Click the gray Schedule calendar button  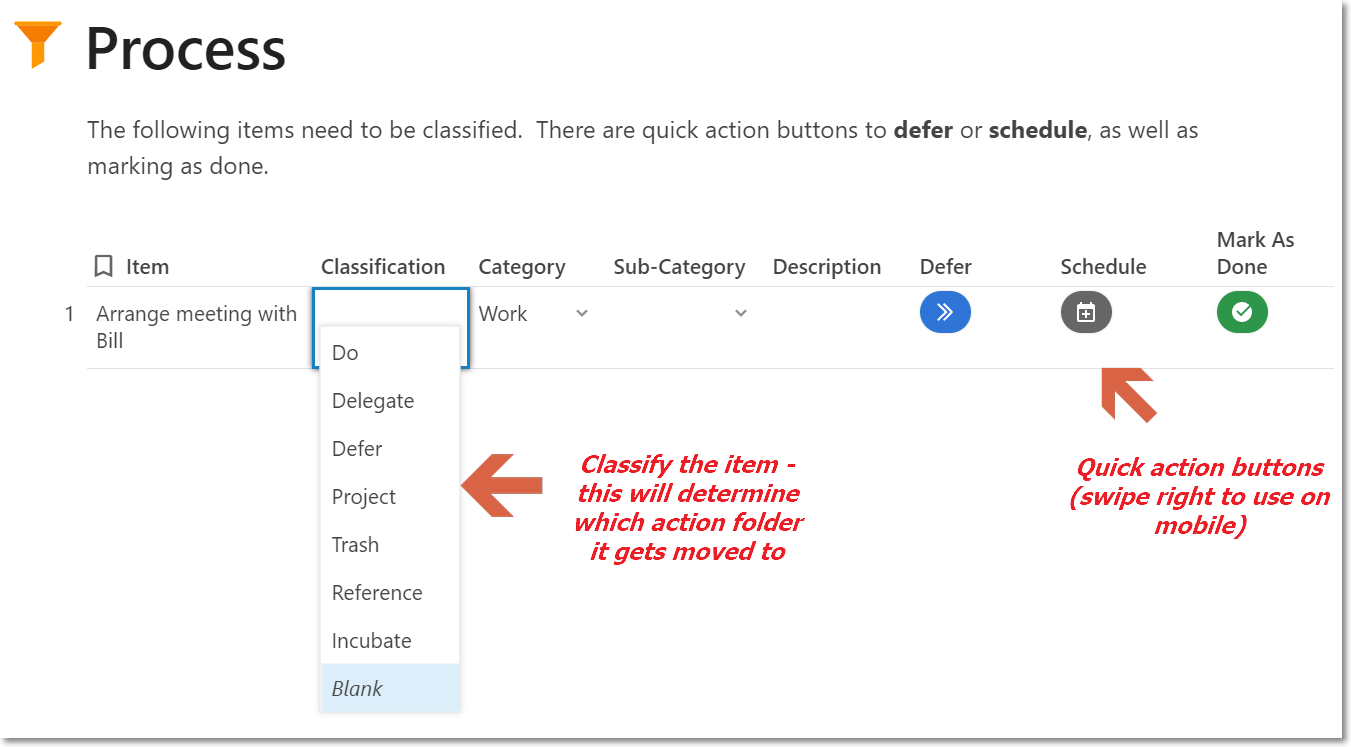coord(1086,313)
